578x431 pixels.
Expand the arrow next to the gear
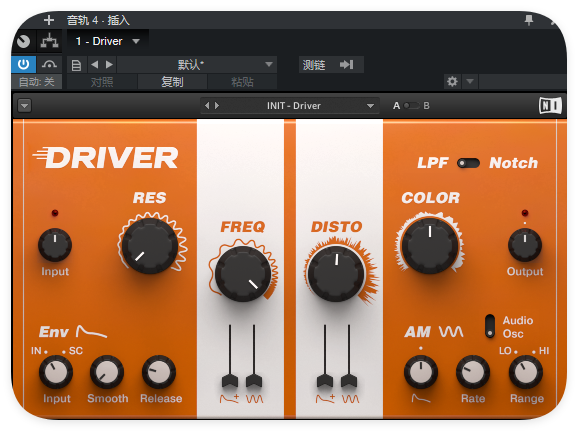470,81
